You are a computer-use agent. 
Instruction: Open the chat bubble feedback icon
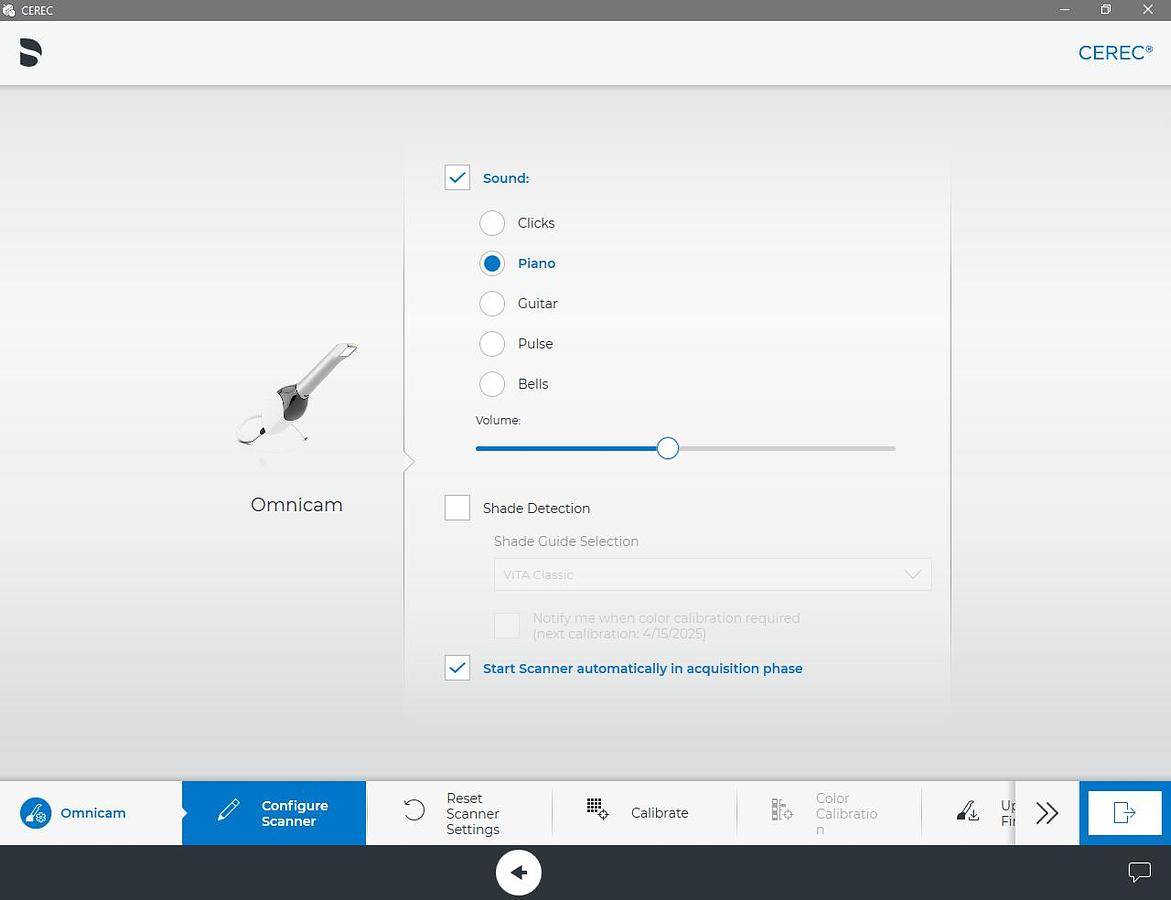[1139, 872]
